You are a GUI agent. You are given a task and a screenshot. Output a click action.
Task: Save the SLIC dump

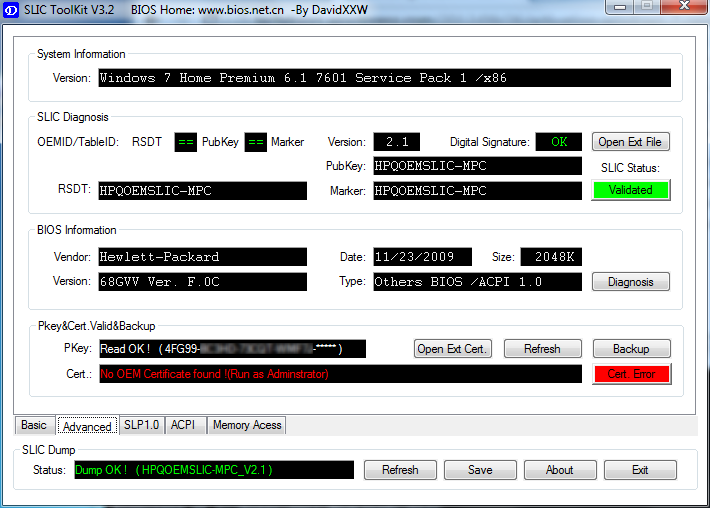tap(480, 470)
